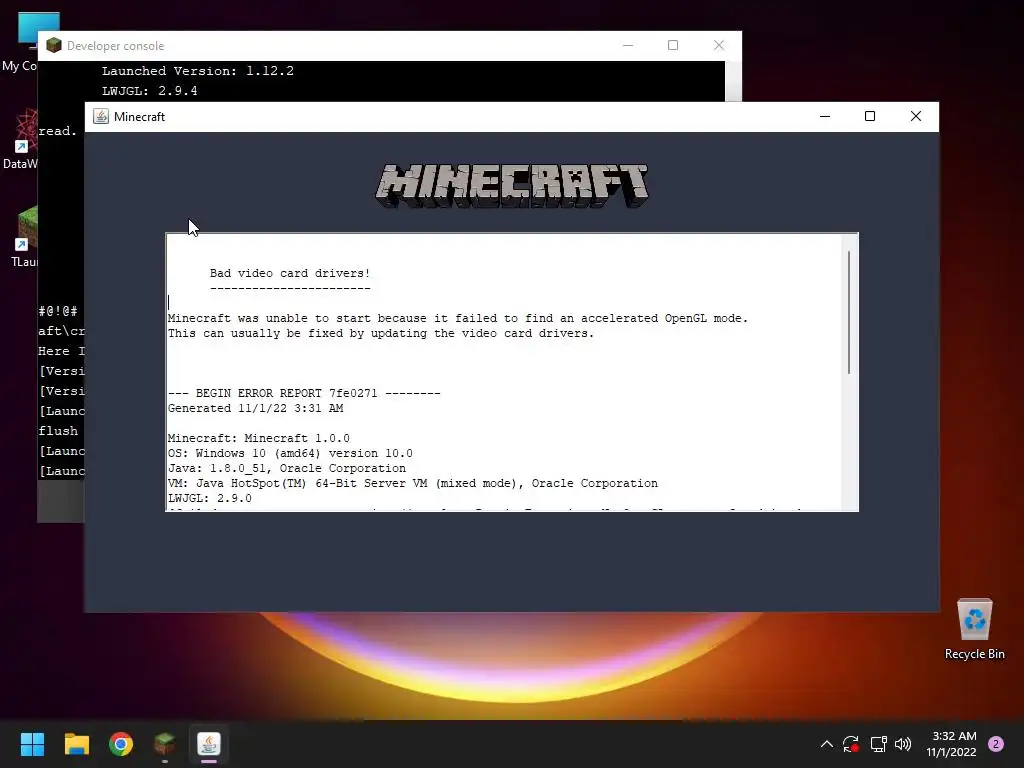The image size is (1024, 768).
Task: Minimize the Developer console window
Action: click(x=628, y=45)
